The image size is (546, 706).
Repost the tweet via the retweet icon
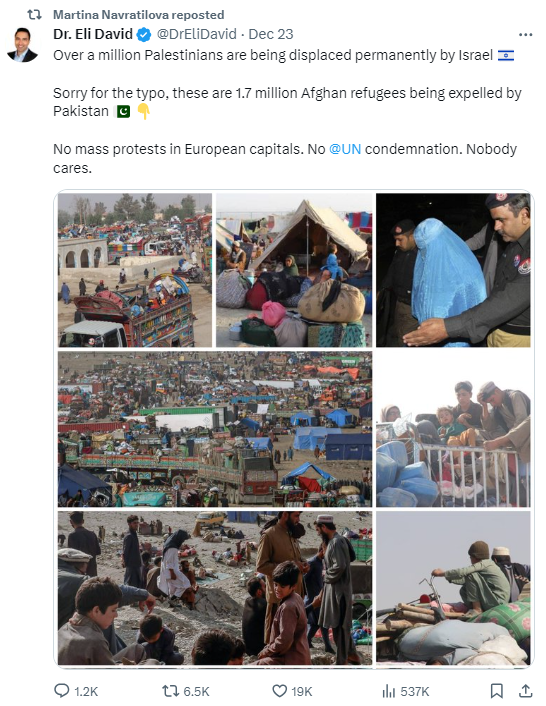click(x=171, y=691)
